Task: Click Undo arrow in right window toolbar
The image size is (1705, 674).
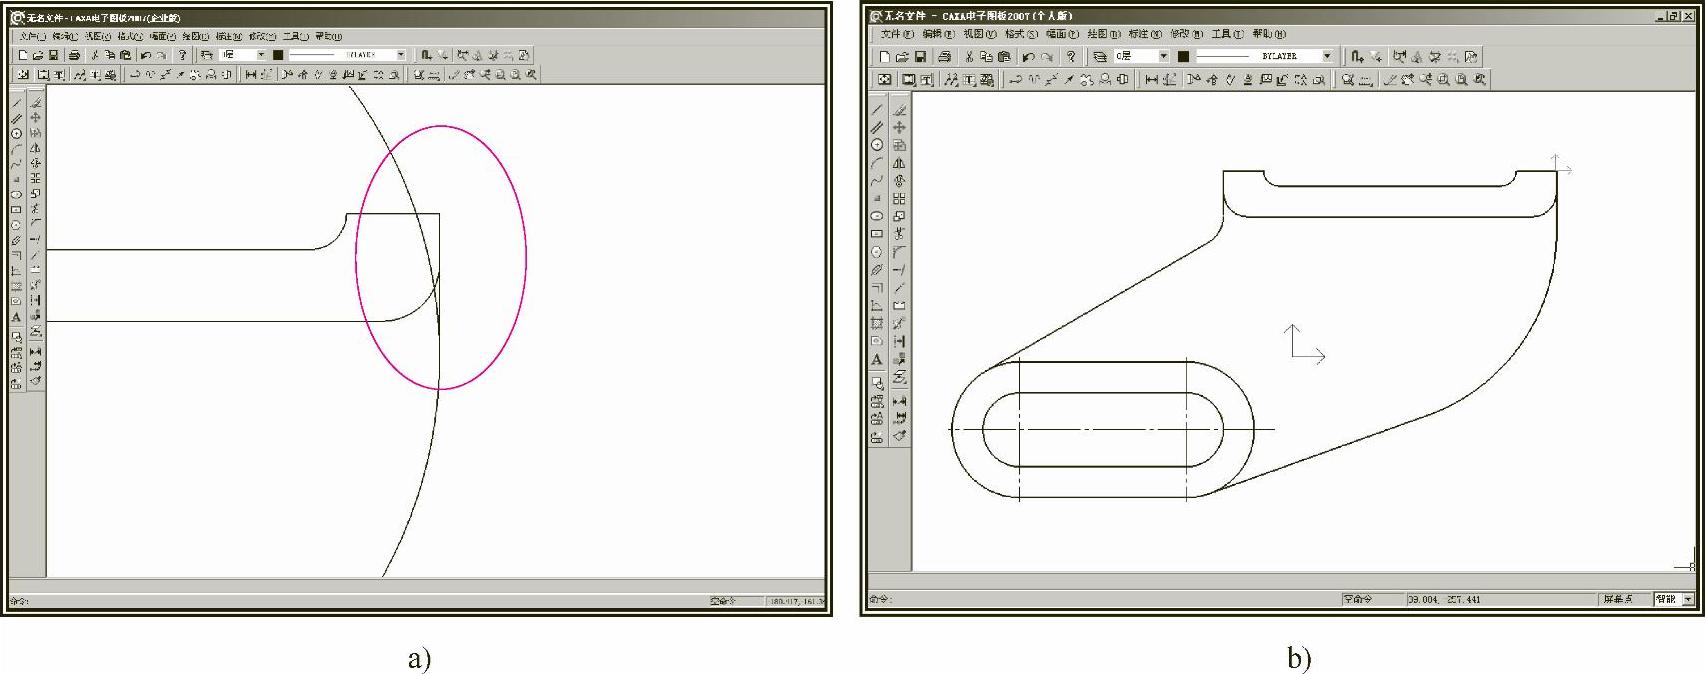Action: point(1028,57)
